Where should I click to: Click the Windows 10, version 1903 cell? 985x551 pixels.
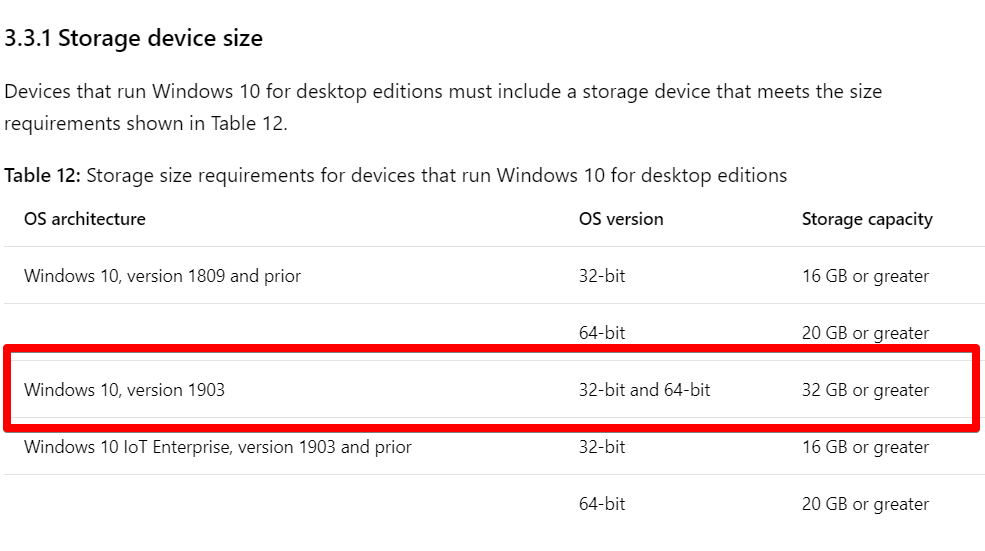(x=124, y=390)
